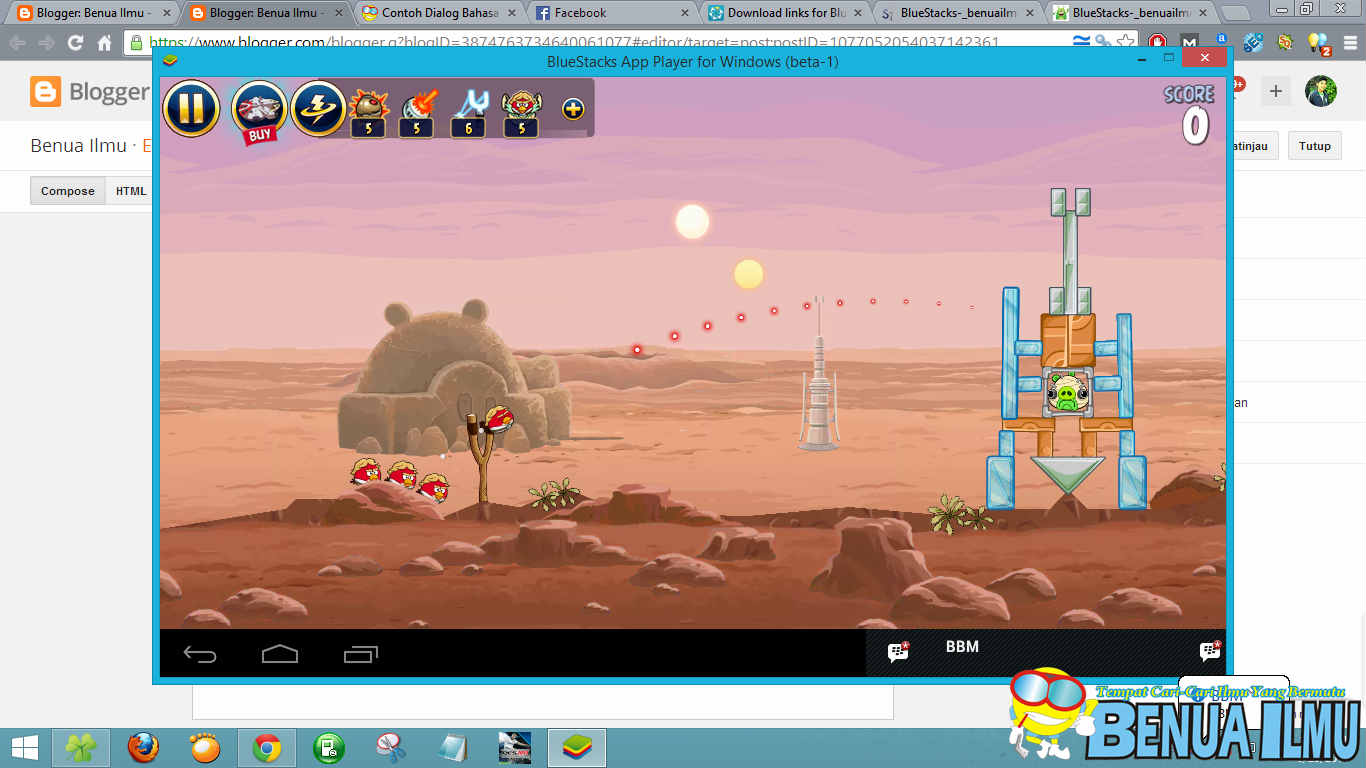Open Google Chrome from taskbar

coord(267,748)
